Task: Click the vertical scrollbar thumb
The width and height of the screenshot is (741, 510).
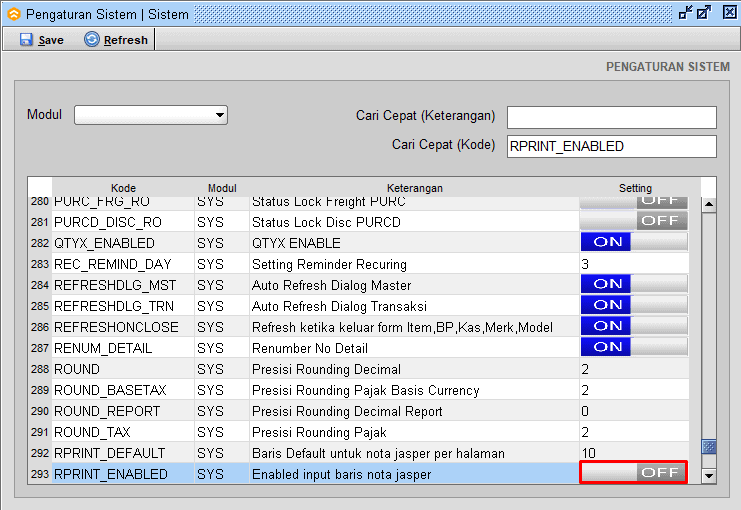Action: coord(708,447)
